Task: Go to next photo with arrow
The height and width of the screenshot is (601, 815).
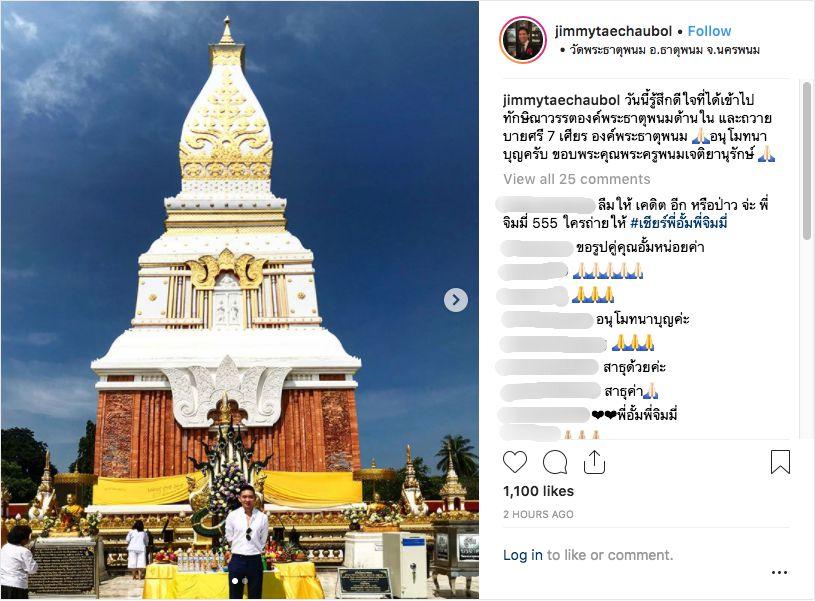Action: [x=456, y=300]
